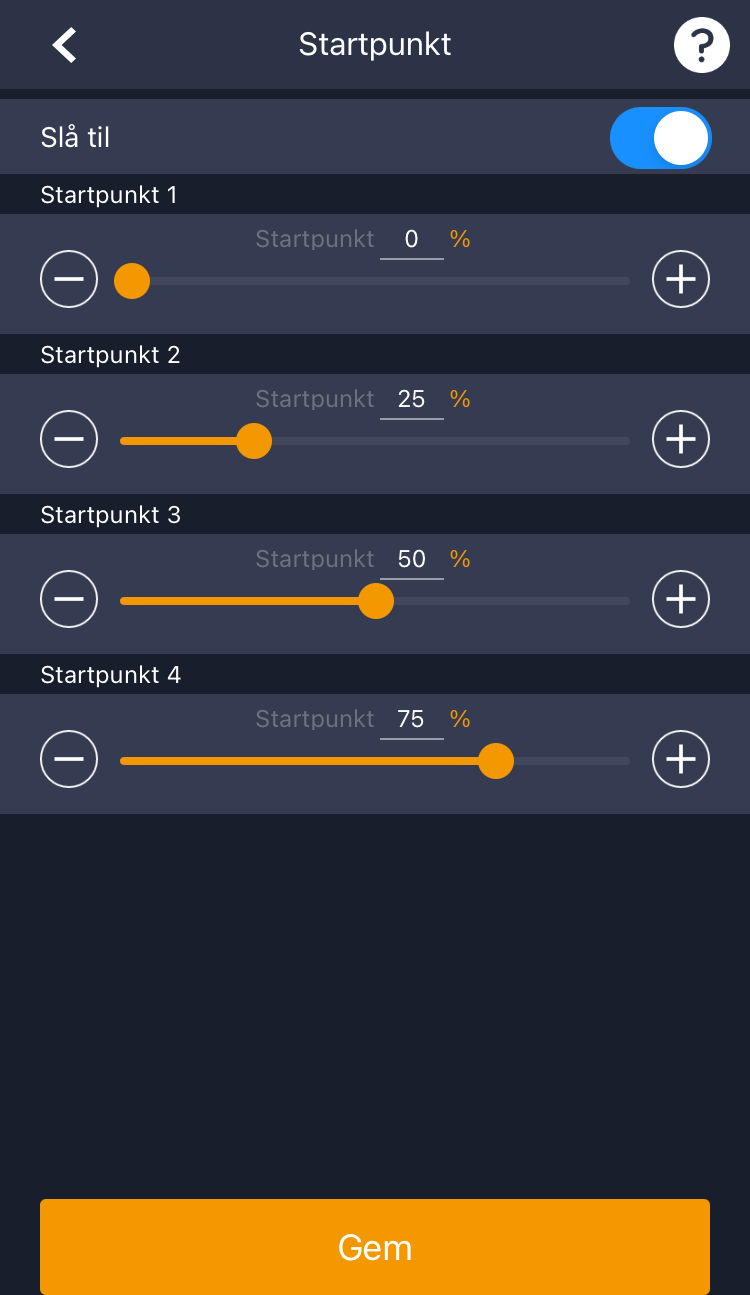Click the Startpunkt 4 slider handle
The width and height of the screenshot is (750, 1295).
496,761
